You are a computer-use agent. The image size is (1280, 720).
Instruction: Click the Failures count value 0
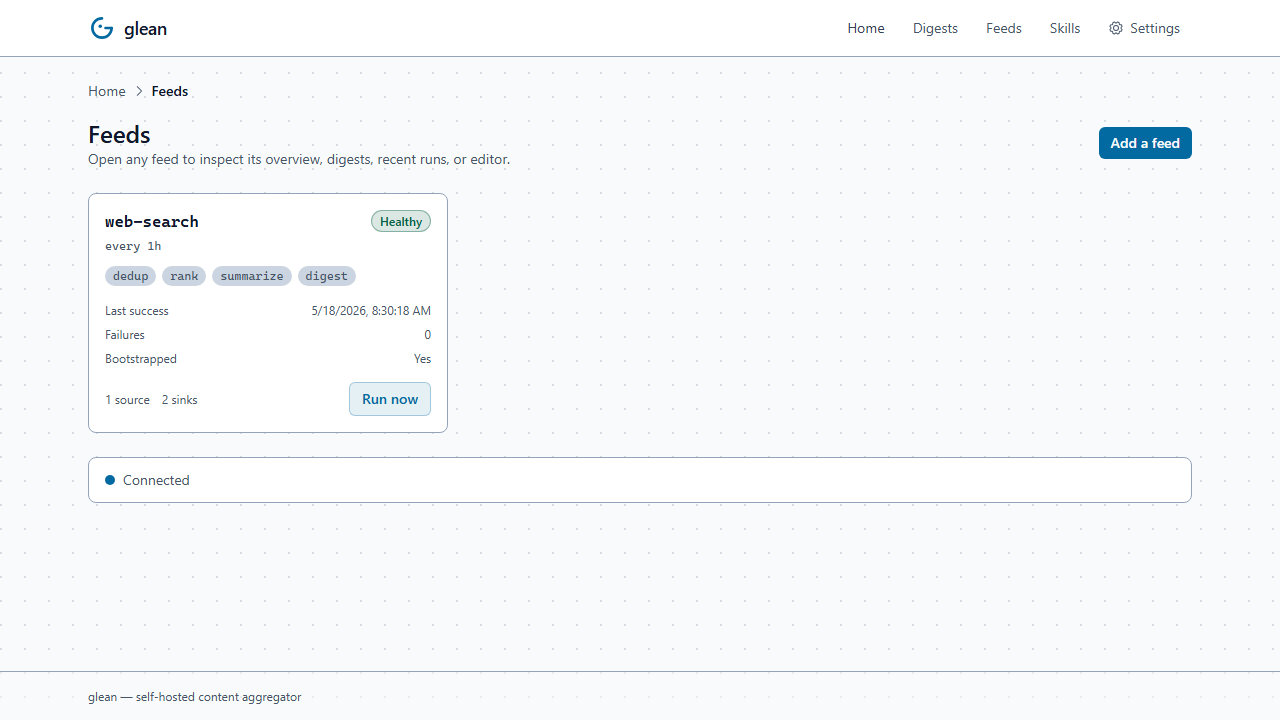(x=428, y=335)
